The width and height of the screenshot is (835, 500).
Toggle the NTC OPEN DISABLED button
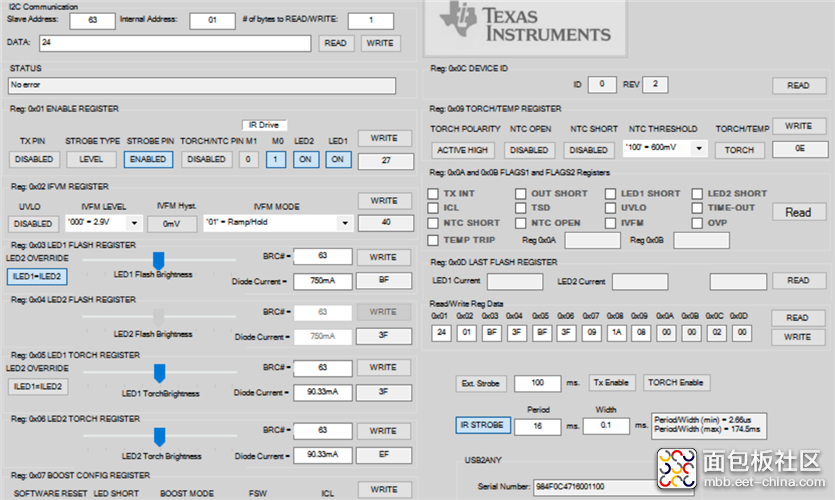point(529,150)
